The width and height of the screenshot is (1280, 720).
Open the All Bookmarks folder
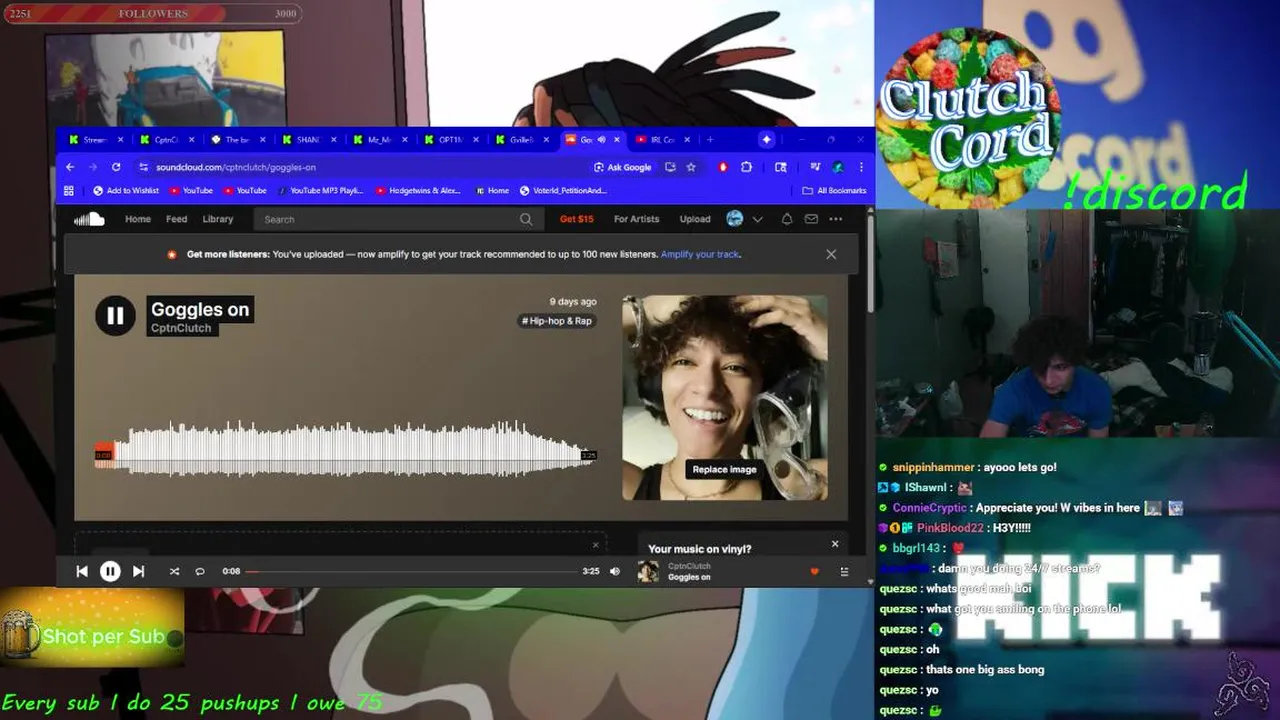834,190
